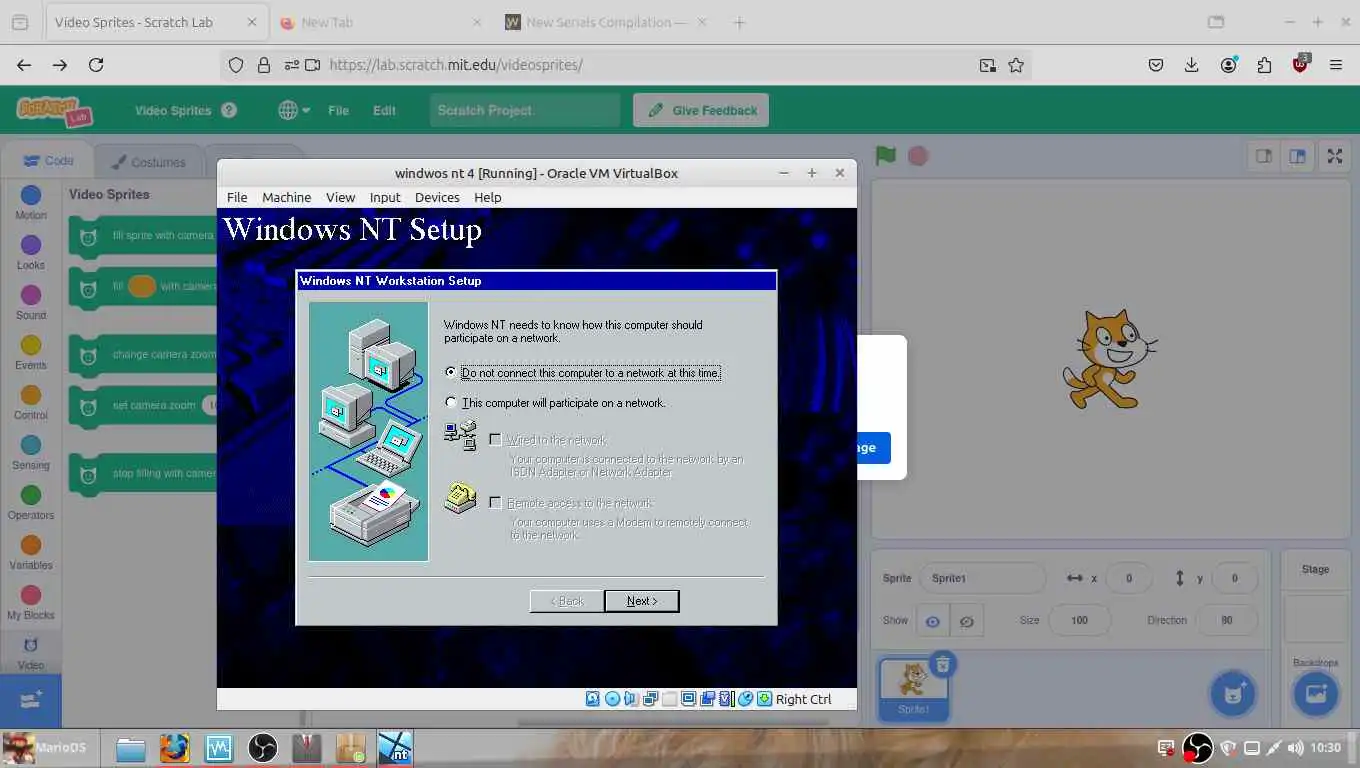Open the Scratch language globe dropdown
This screenshot has width=1360, height=768.
(294, 110)
